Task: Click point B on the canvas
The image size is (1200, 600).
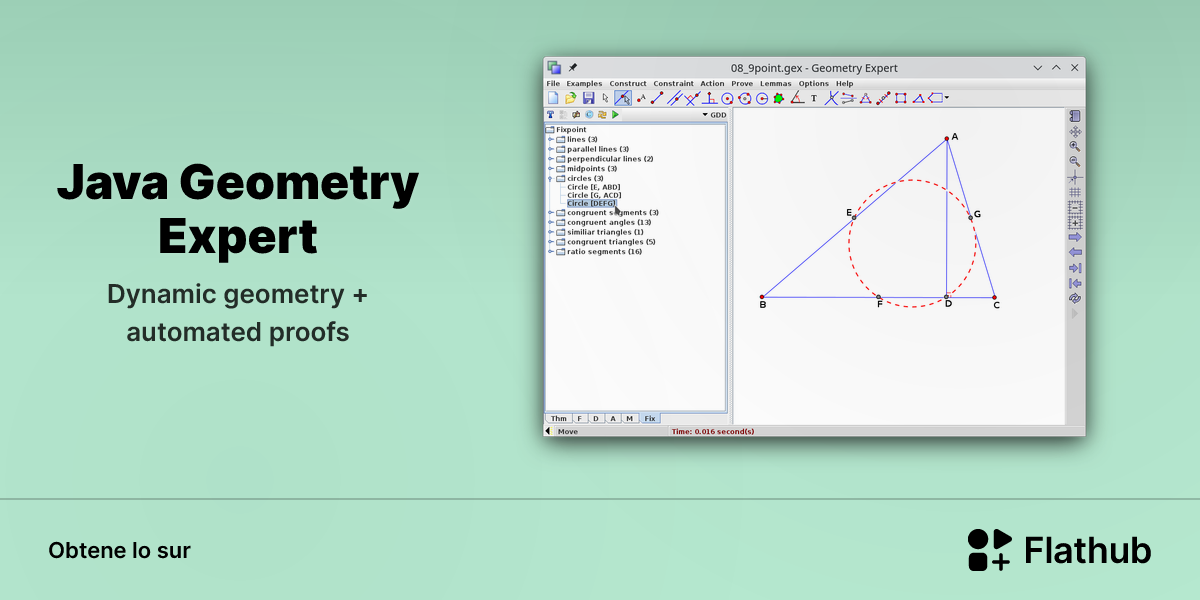Action: [762, 297]
